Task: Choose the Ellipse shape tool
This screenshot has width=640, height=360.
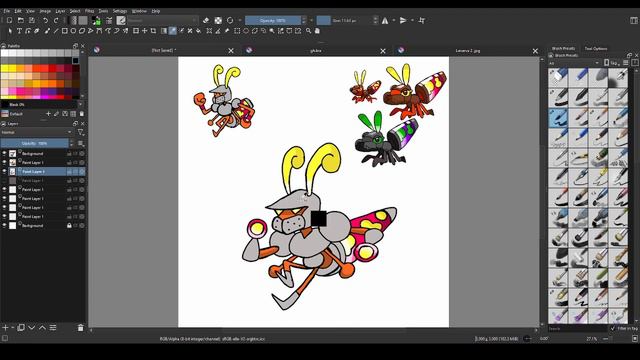Action: tap(73, 31)
